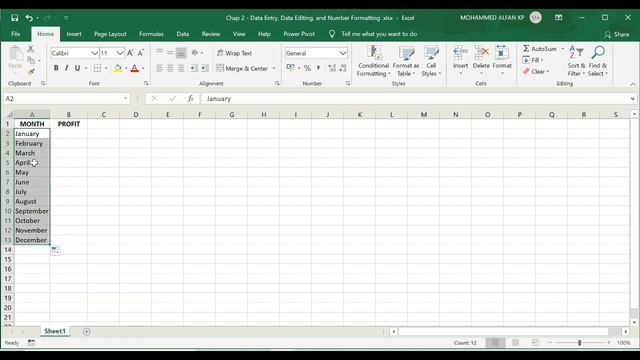Image resolution: width=640 pixels, height=360 pixels.
Task: Open the General number format dropdown
Action: pos(343,53)
